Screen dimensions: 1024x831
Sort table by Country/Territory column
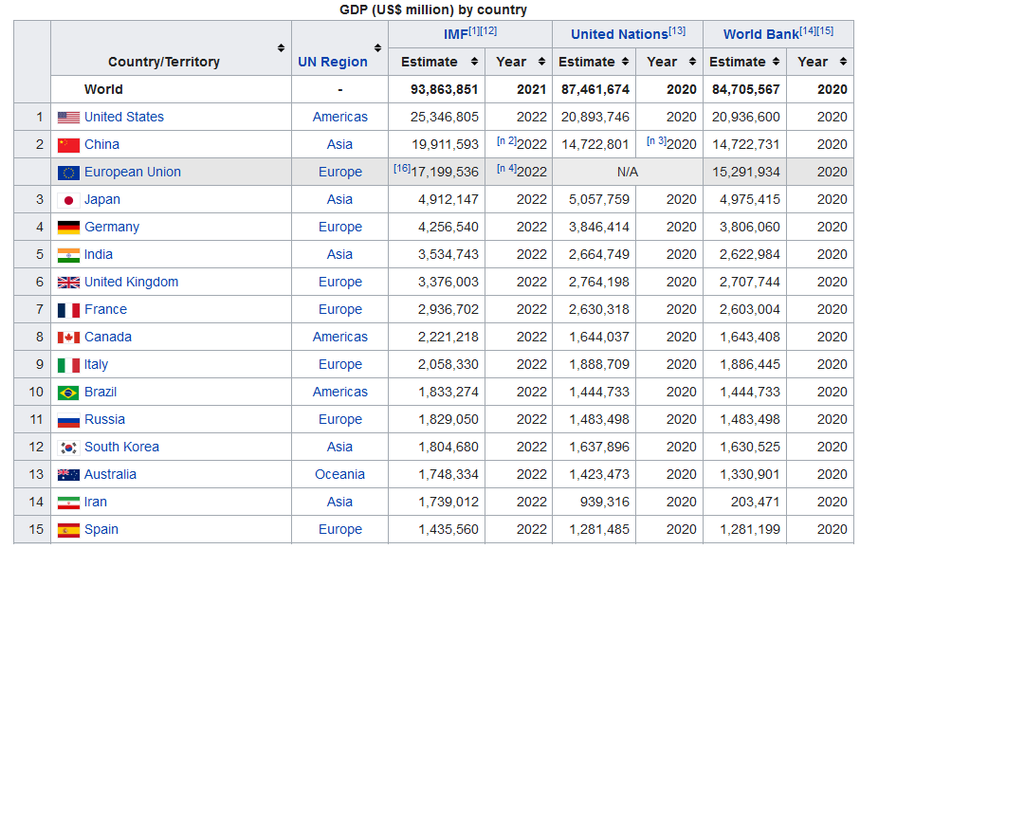tap(281, 48)
